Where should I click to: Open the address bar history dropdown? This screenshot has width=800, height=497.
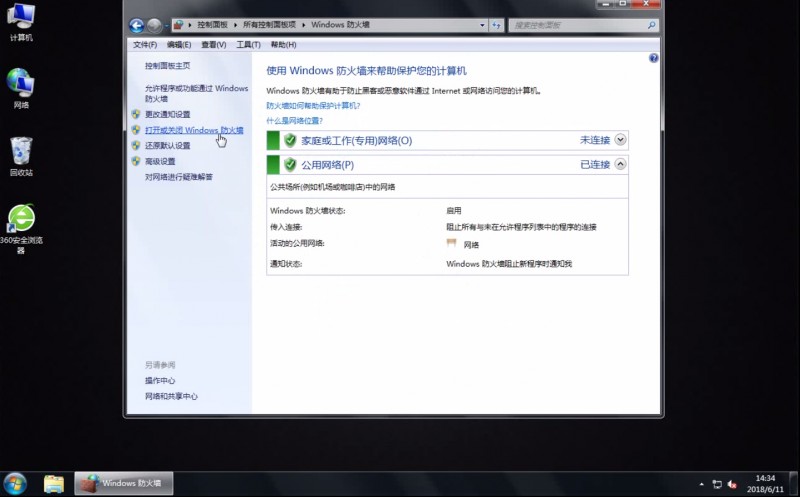[482, 25]
